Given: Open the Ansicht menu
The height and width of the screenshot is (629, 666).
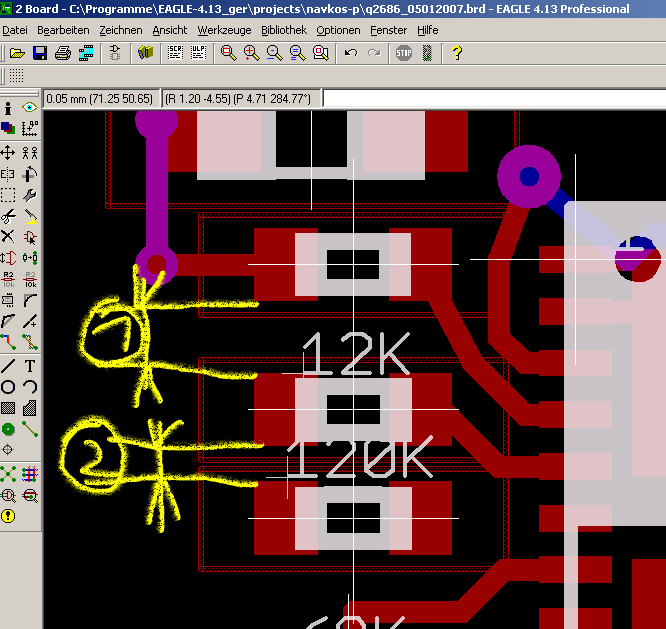Looking at the screenshot, I should click(170, 30).
